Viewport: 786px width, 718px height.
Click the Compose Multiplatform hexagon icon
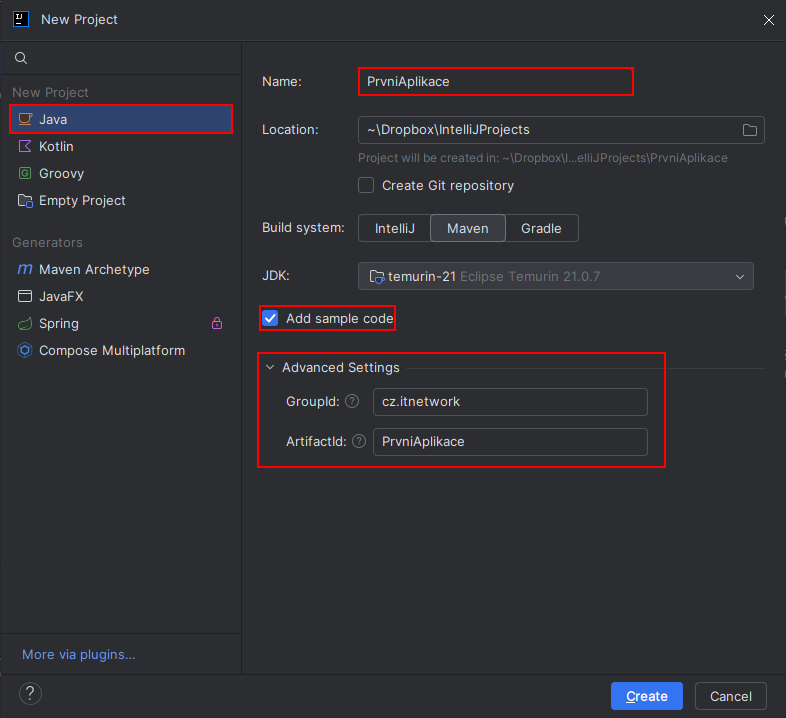25,350
